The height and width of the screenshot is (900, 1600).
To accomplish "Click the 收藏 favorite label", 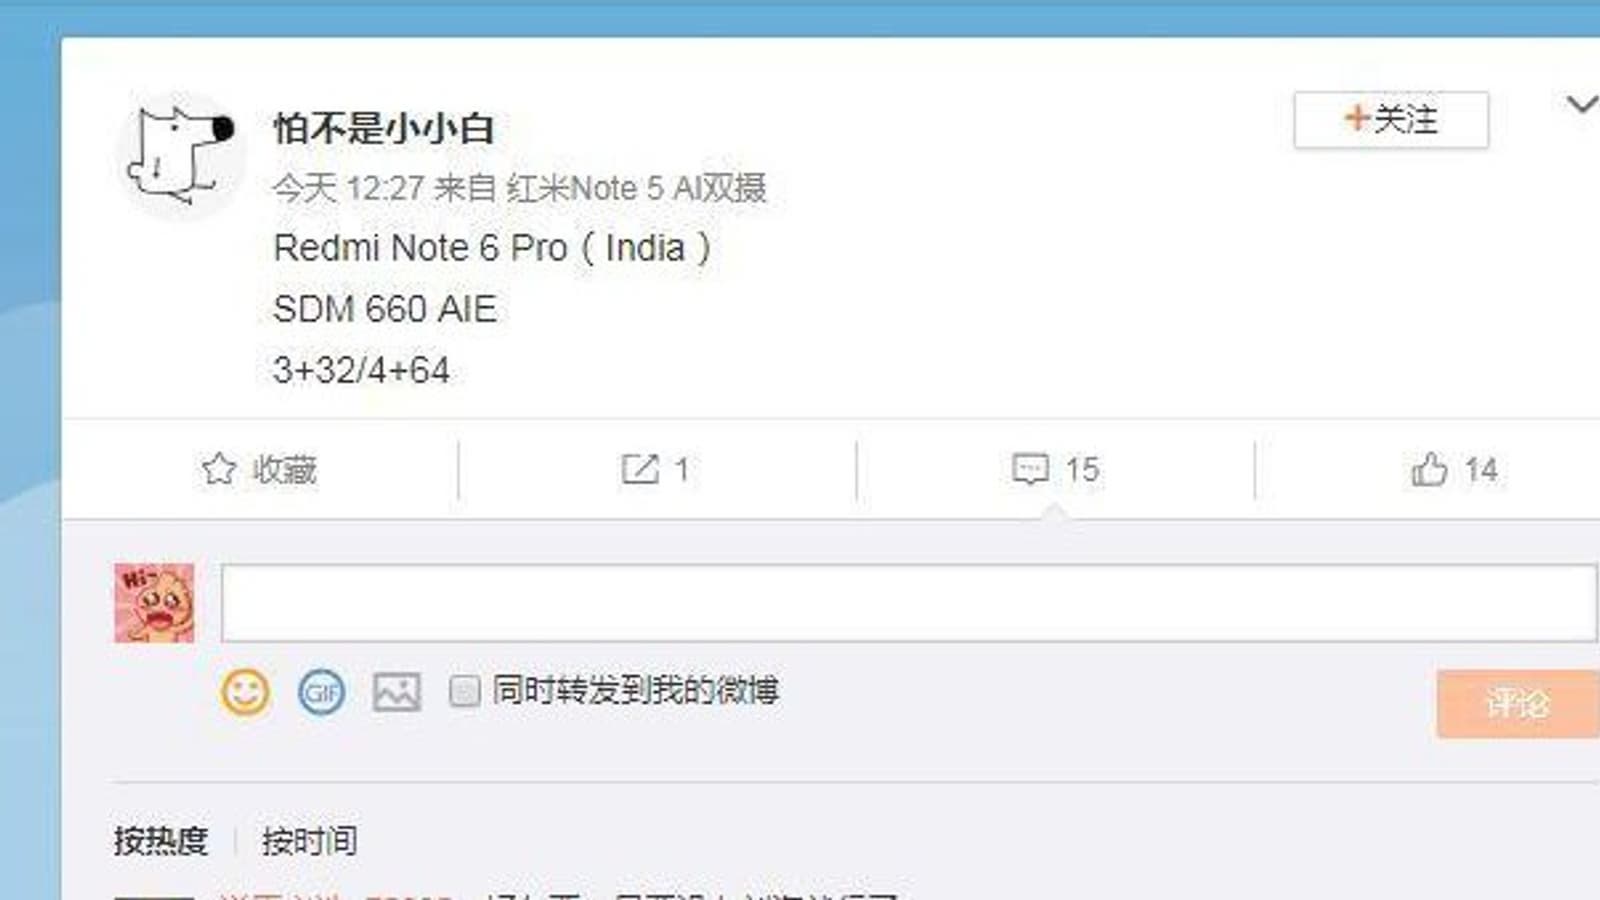I will coord(285,469).
